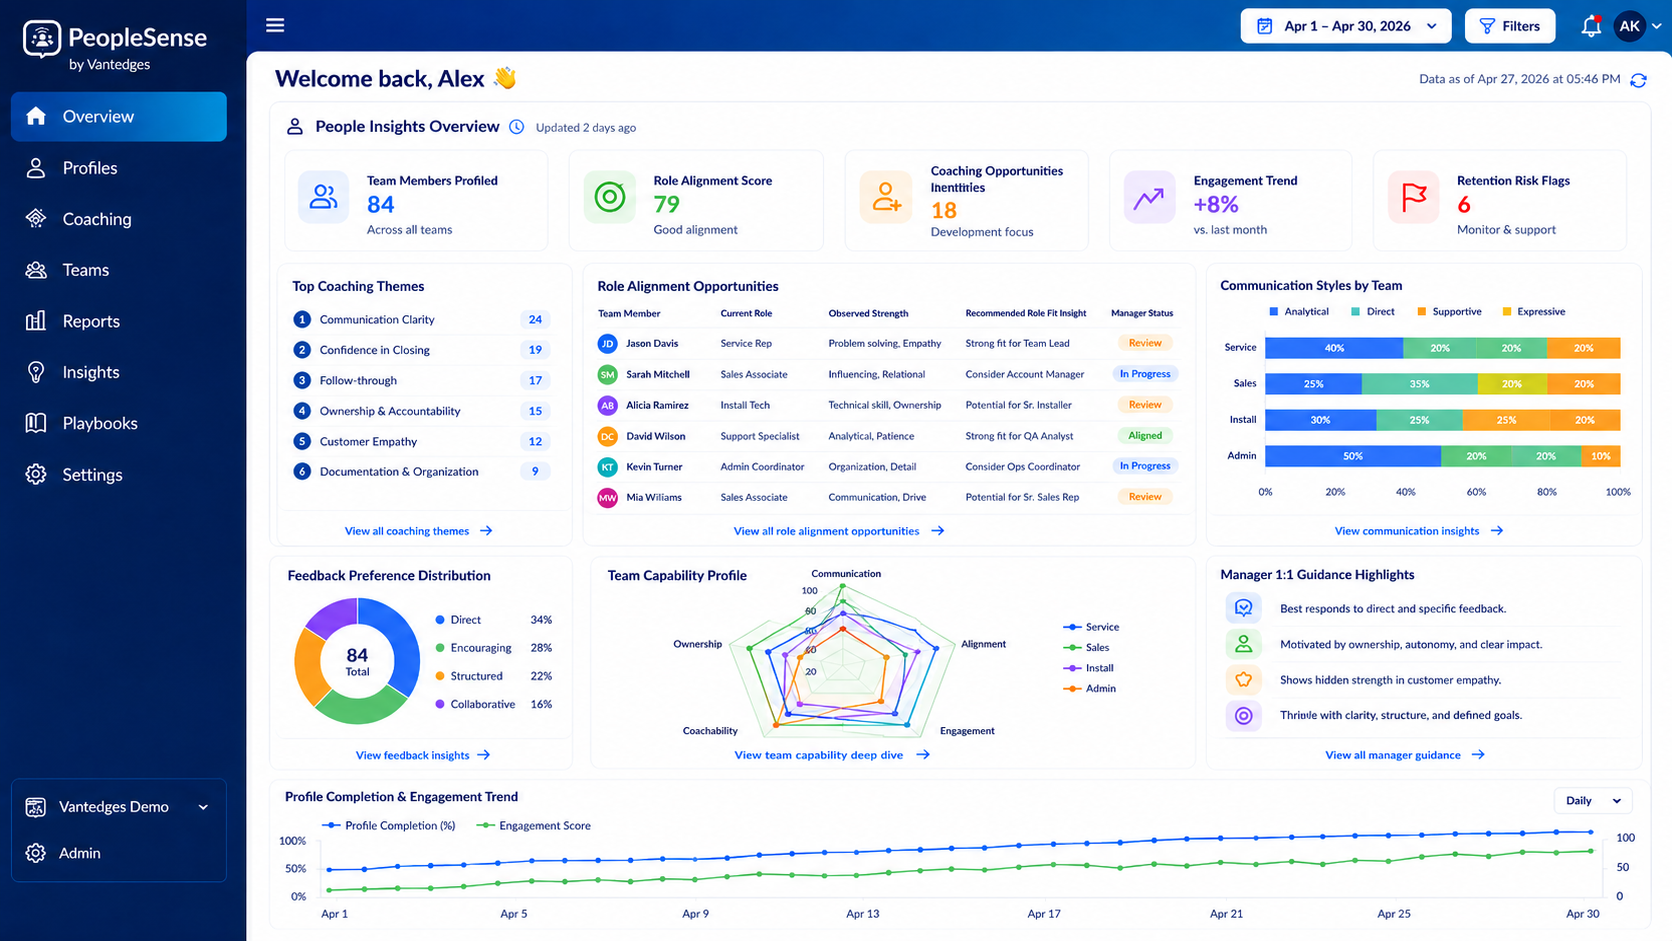Viewport: 1672px width, 941px height.
Task: Click the customer empathy guidance icon
Action: coord(1243,680)
